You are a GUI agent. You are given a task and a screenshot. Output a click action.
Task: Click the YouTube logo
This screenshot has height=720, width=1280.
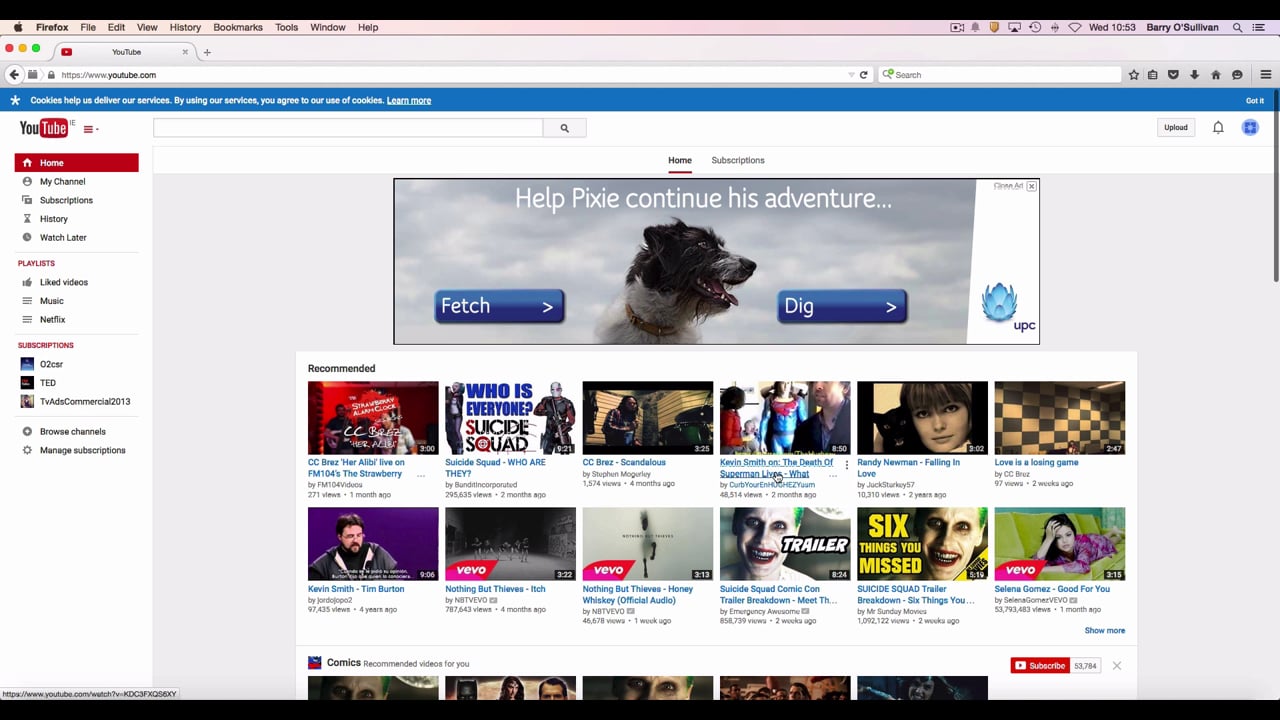tap(44, 128)
